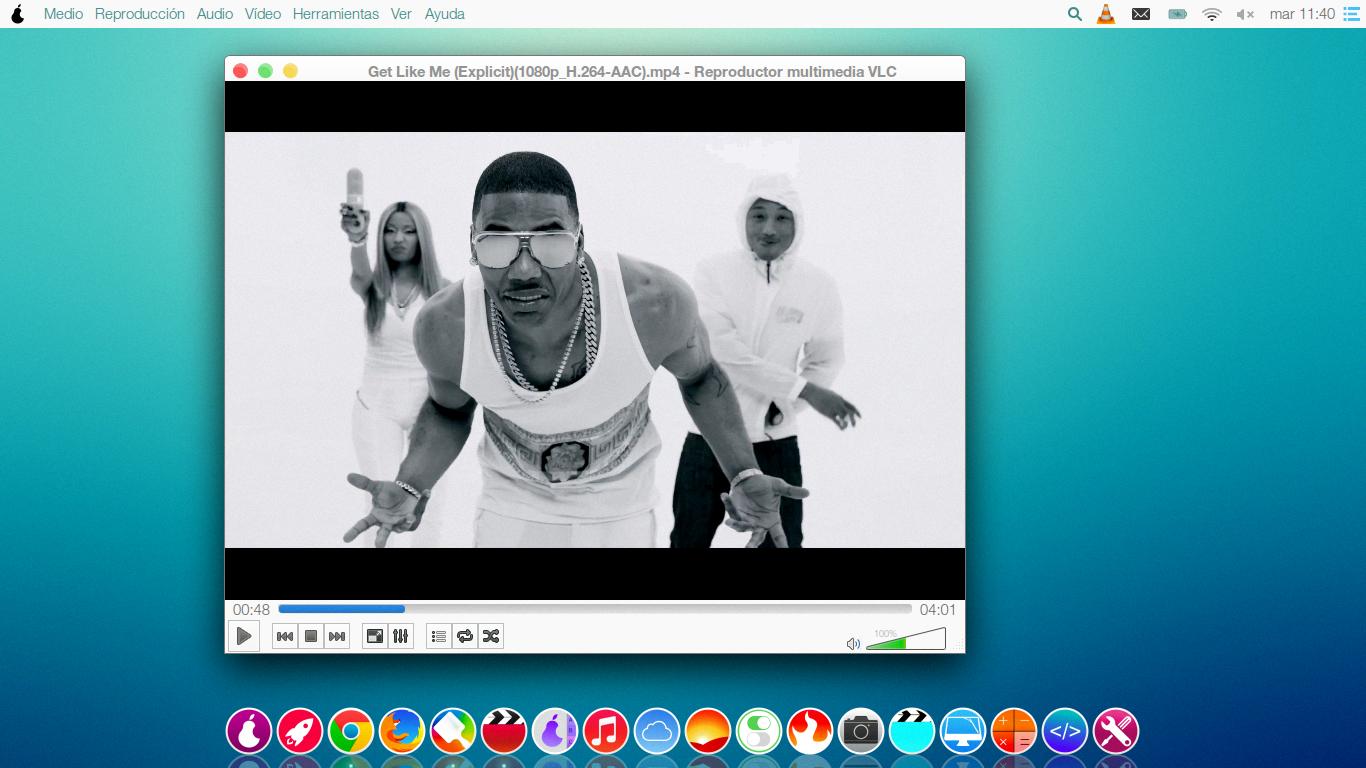The width and height of the screenshot is (1366, 768).
Task: Open the extended settings equalizer panel
Action: (x=401, y=636)
